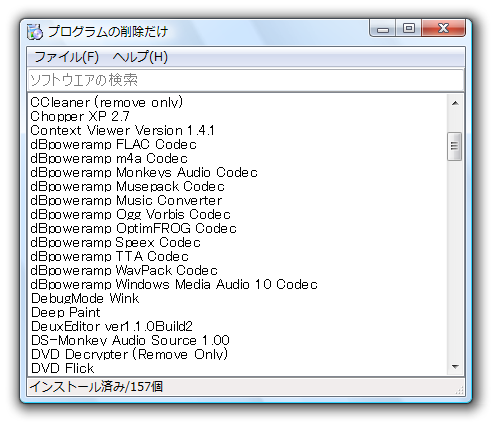
Task: Maximize the program window
Action: tap(409, 28)
